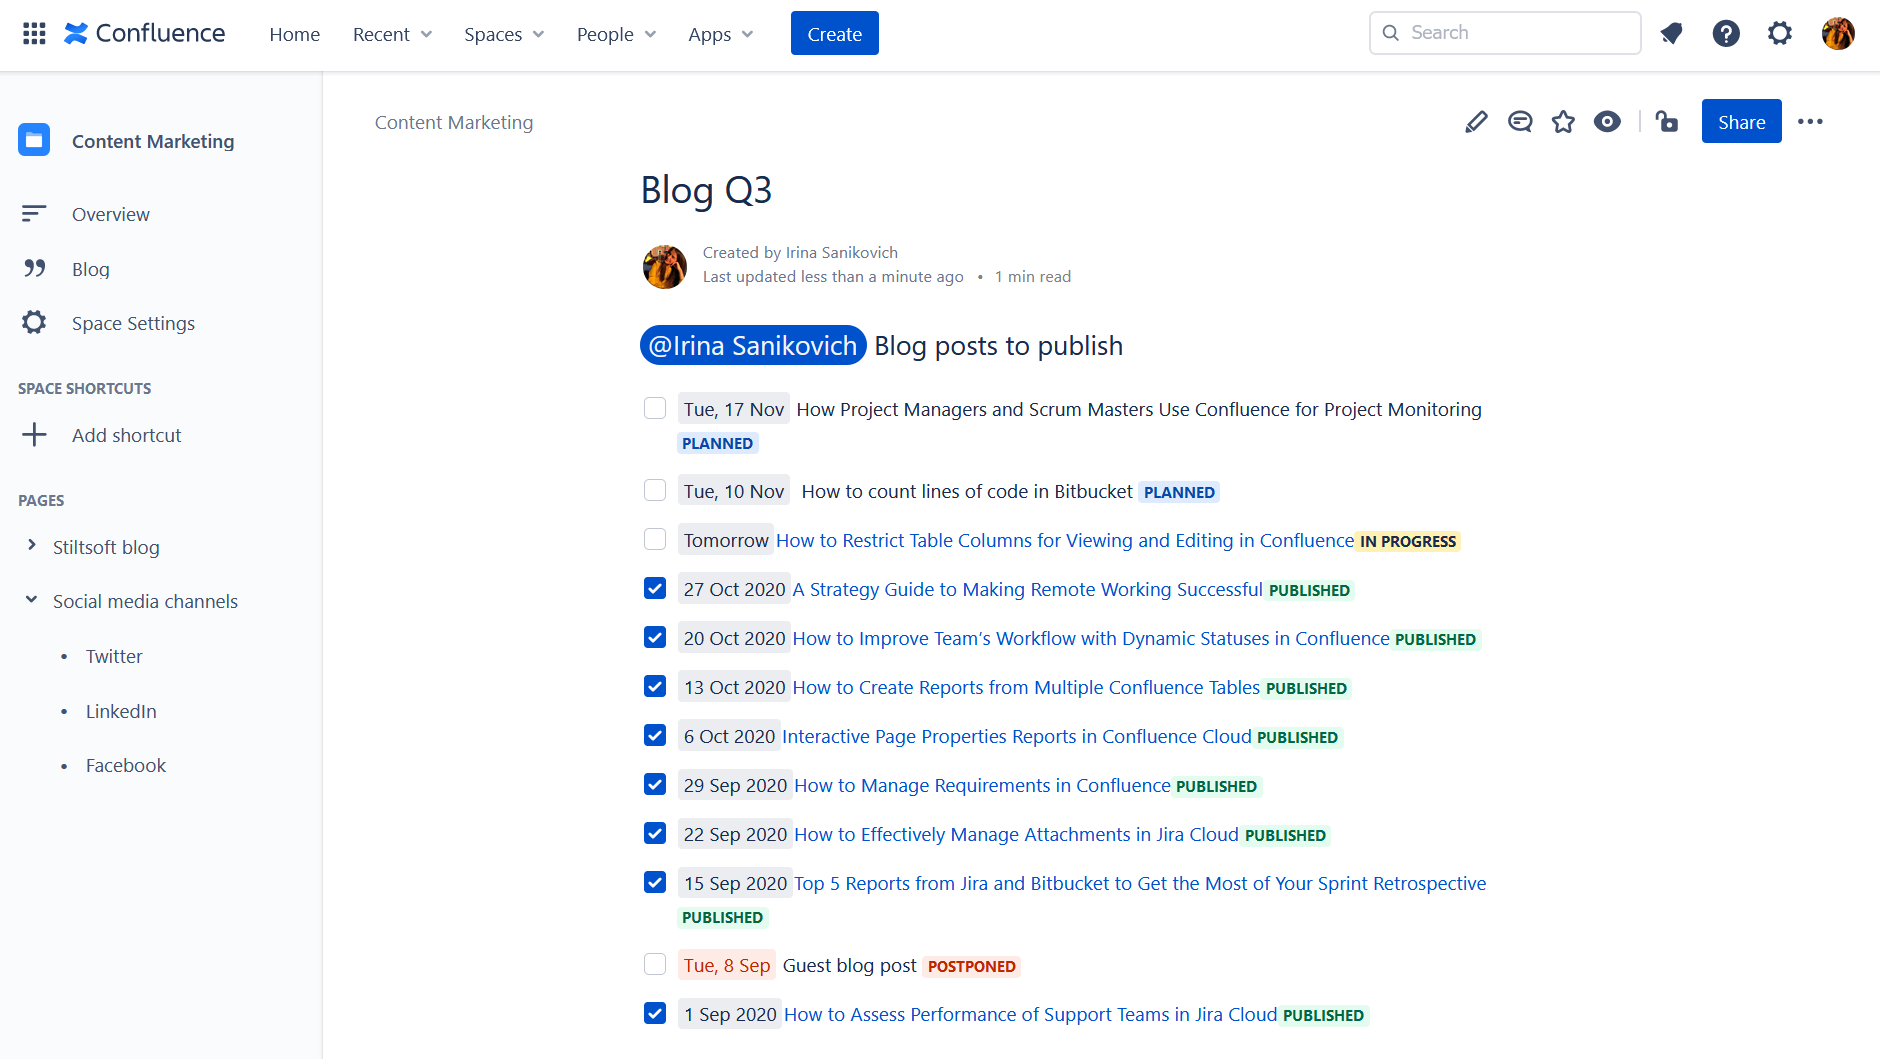Open the Spaces dropdown menu
Screen dimensions: 1880x1059
point(504,34)
